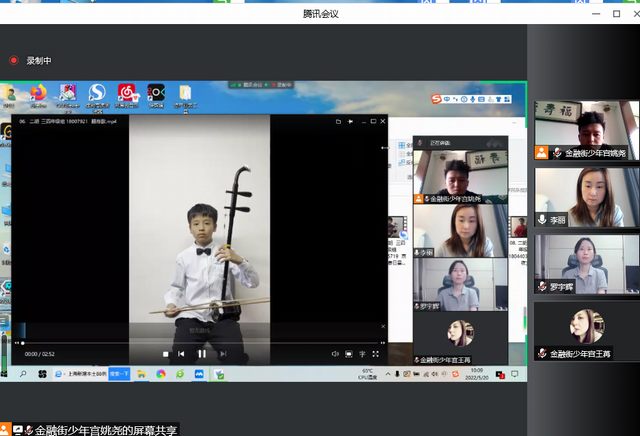Select 李丽 participant video tile

[x=587, y=197]
